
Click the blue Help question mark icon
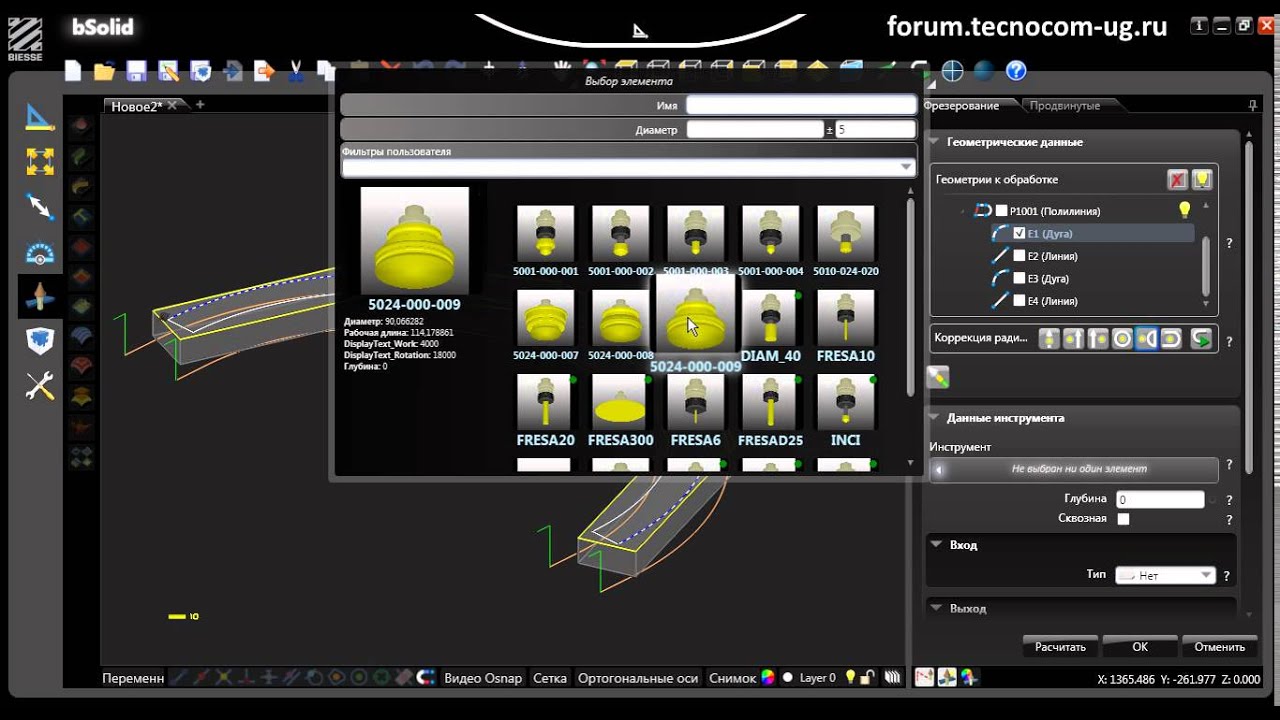pos(1016,71)
